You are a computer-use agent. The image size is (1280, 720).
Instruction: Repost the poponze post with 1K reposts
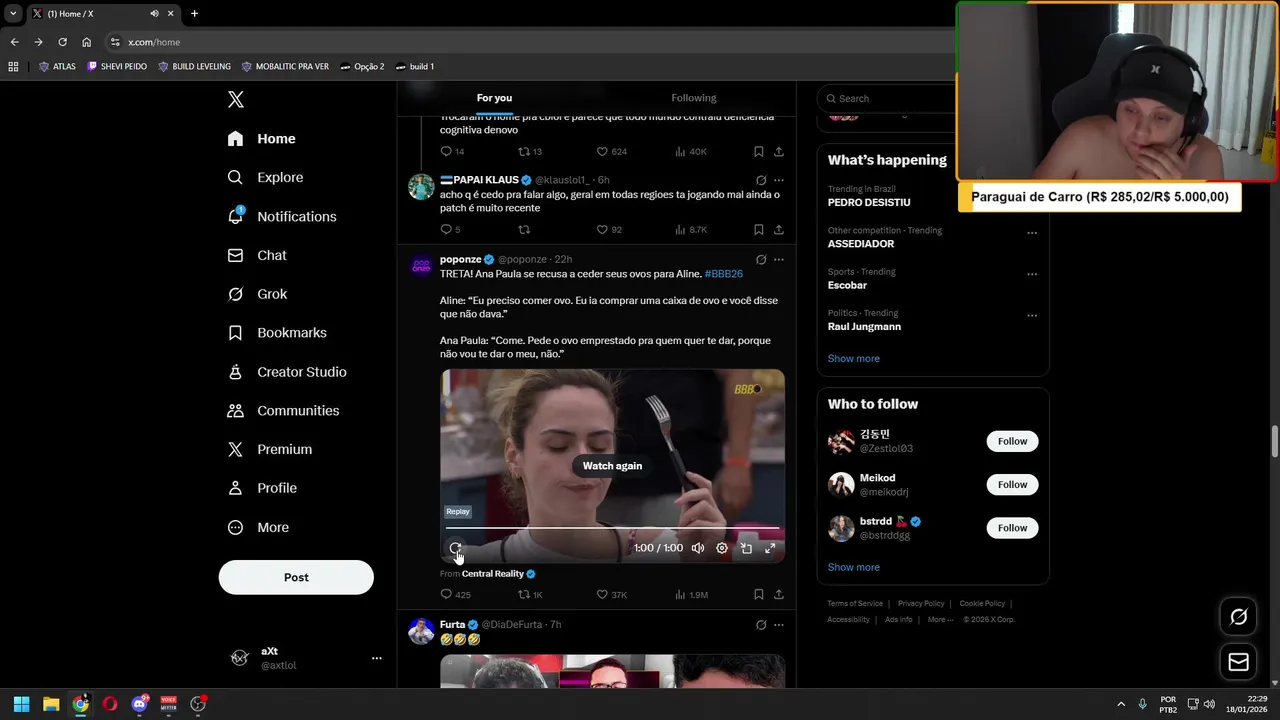coord(530,594)
